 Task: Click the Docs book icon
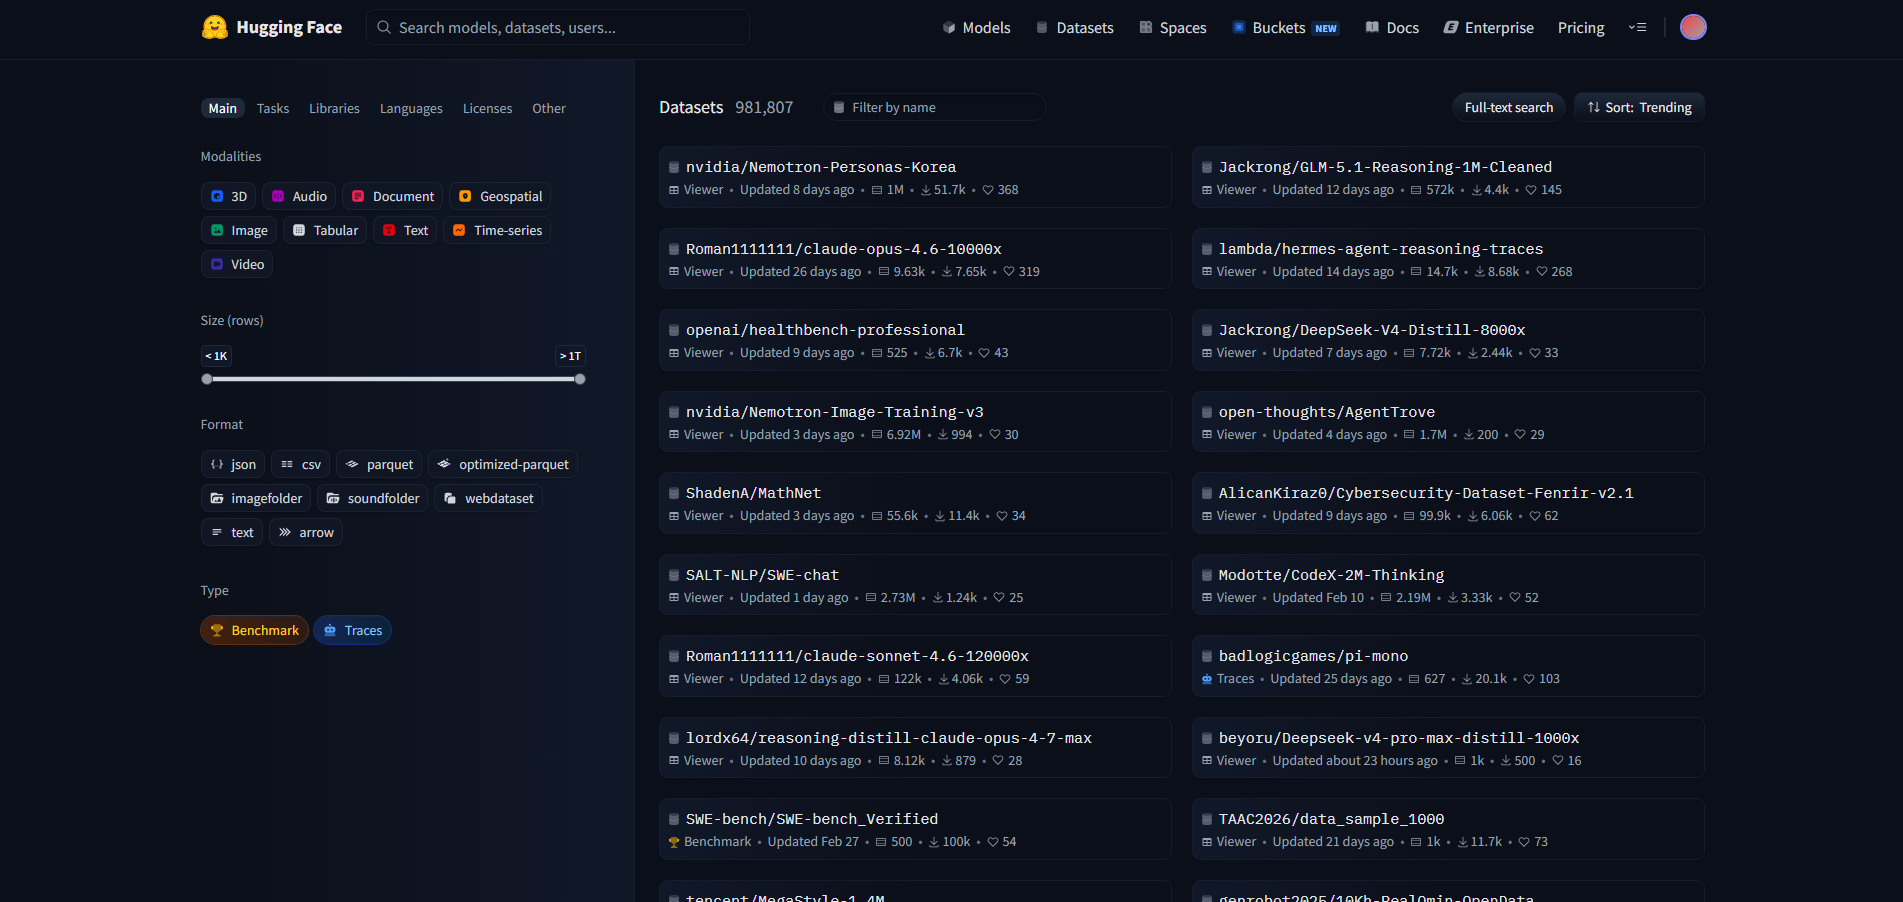coord(1372,28)
